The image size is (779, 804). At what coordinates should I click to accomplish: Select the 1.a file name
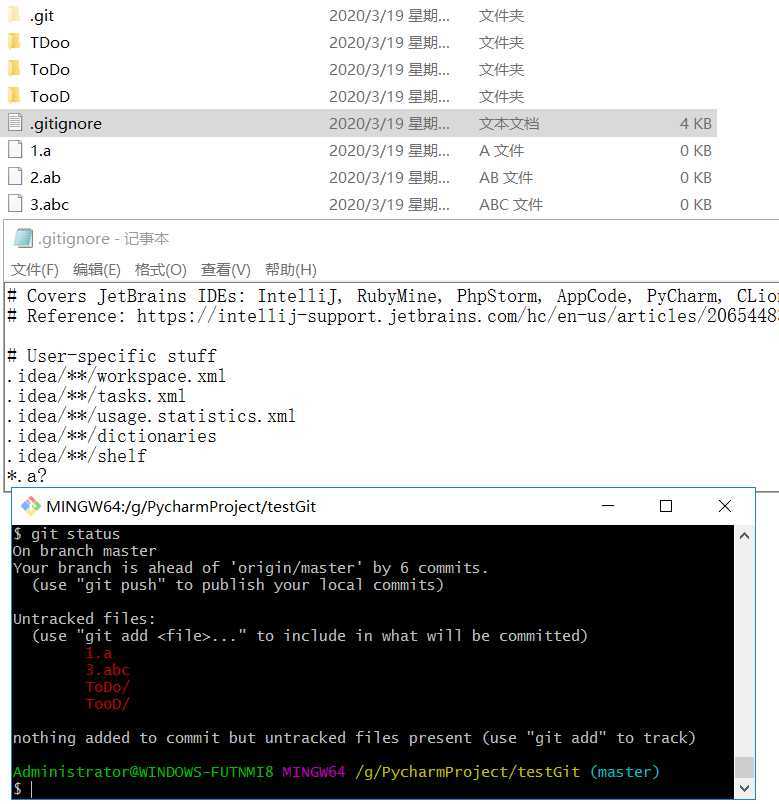40,151
